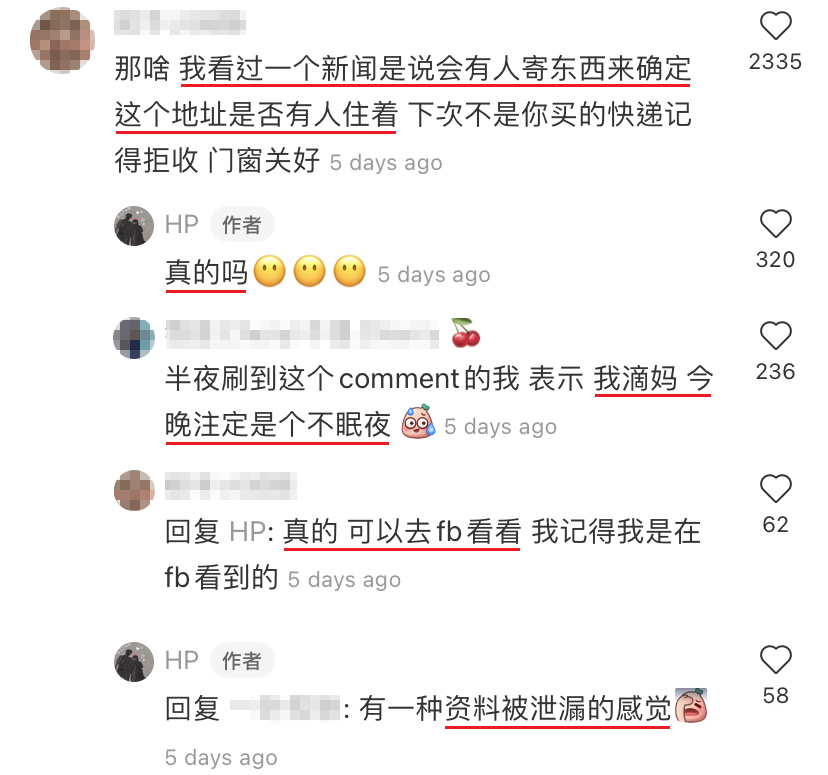Open the HP username on 真的吗 reply
Screen dimensions: 828x775
pyautogui.click(x=182, y=225)
